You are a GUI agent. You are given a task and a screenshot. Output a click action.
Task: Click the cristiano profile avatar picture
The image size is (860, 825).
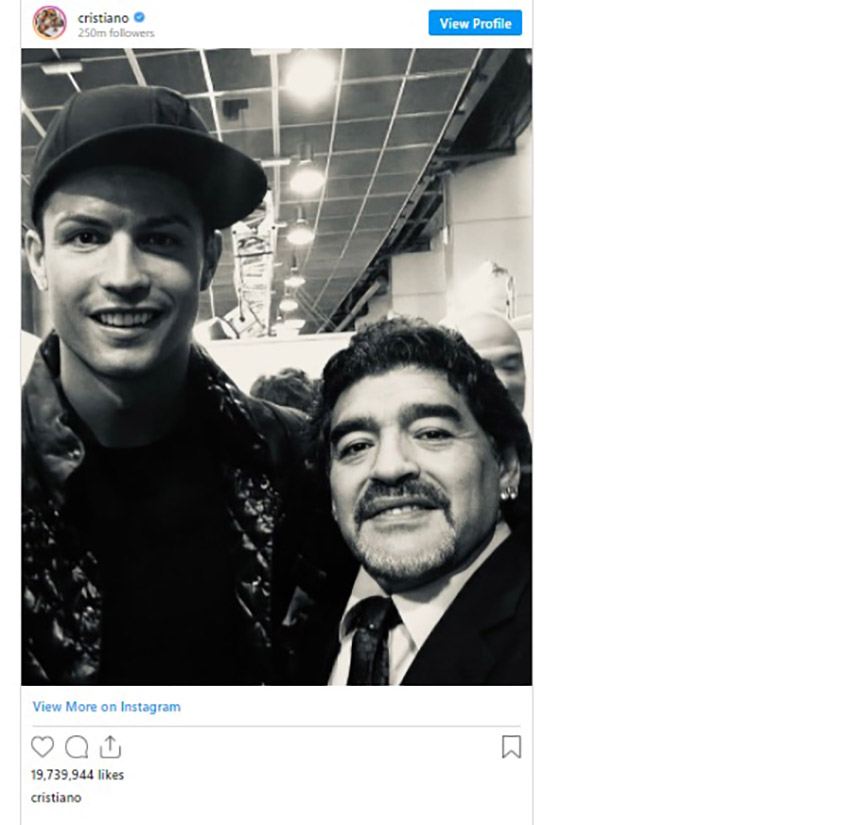(x=49, y=23)
